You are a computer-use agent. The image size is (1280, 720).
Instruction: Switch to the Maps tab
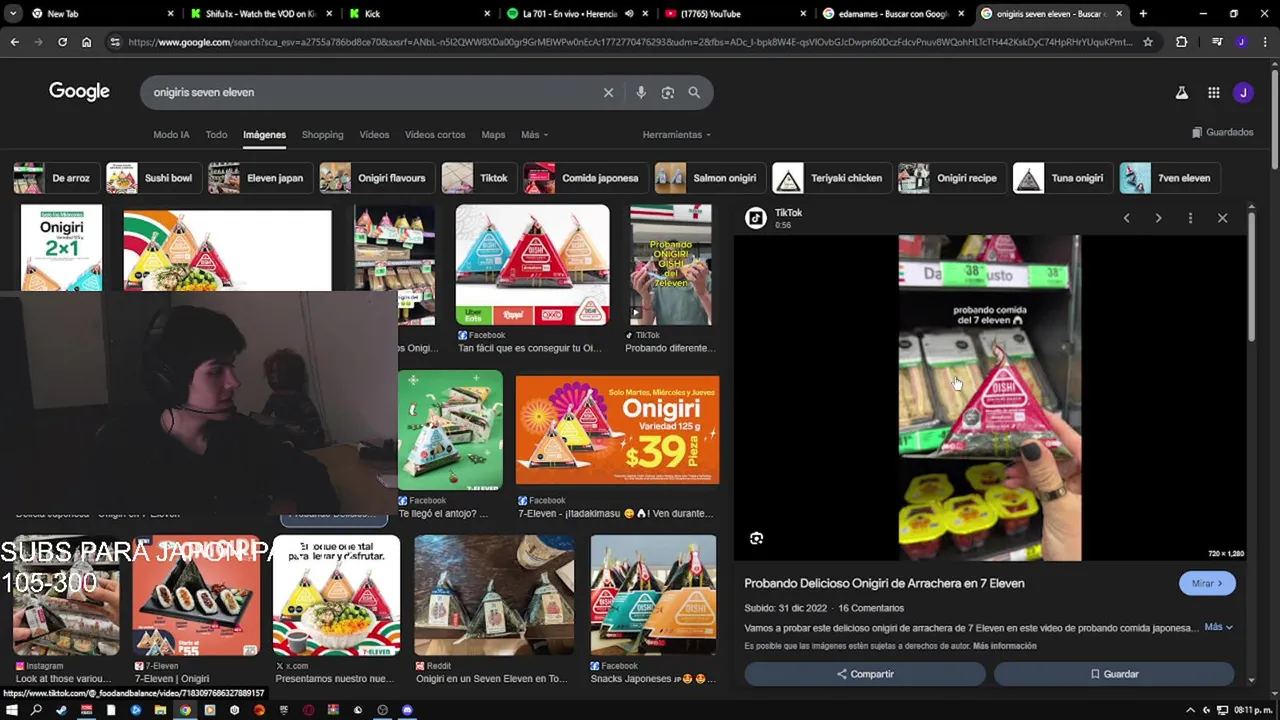coord(493,135)
